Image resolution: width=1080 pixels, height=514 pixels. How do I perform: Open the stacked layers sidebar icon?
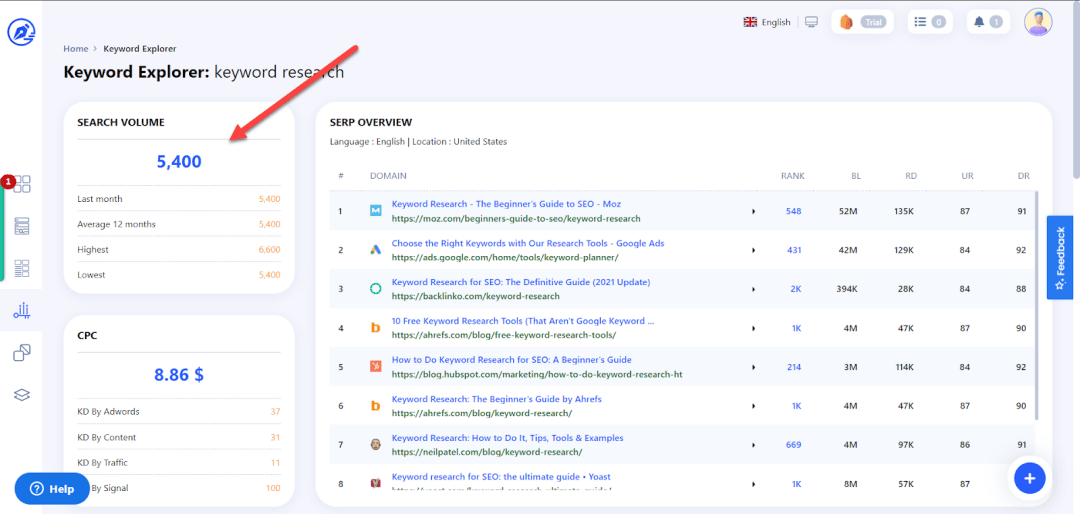pos(22,395)
